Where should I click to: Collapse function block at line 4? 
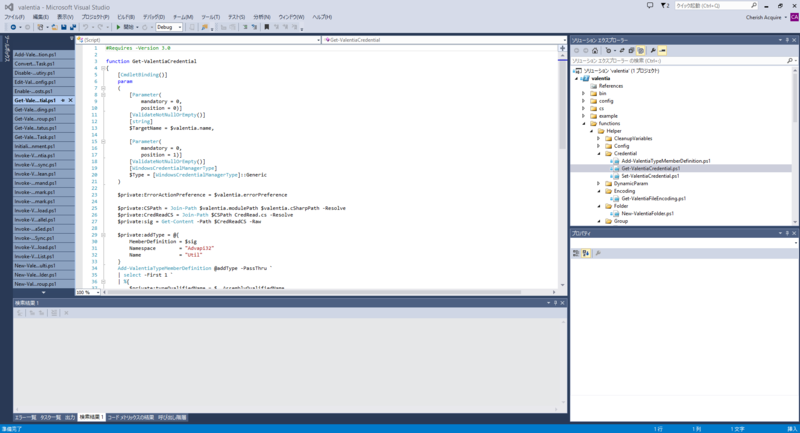pyautogui.click(x=103, y=68)
